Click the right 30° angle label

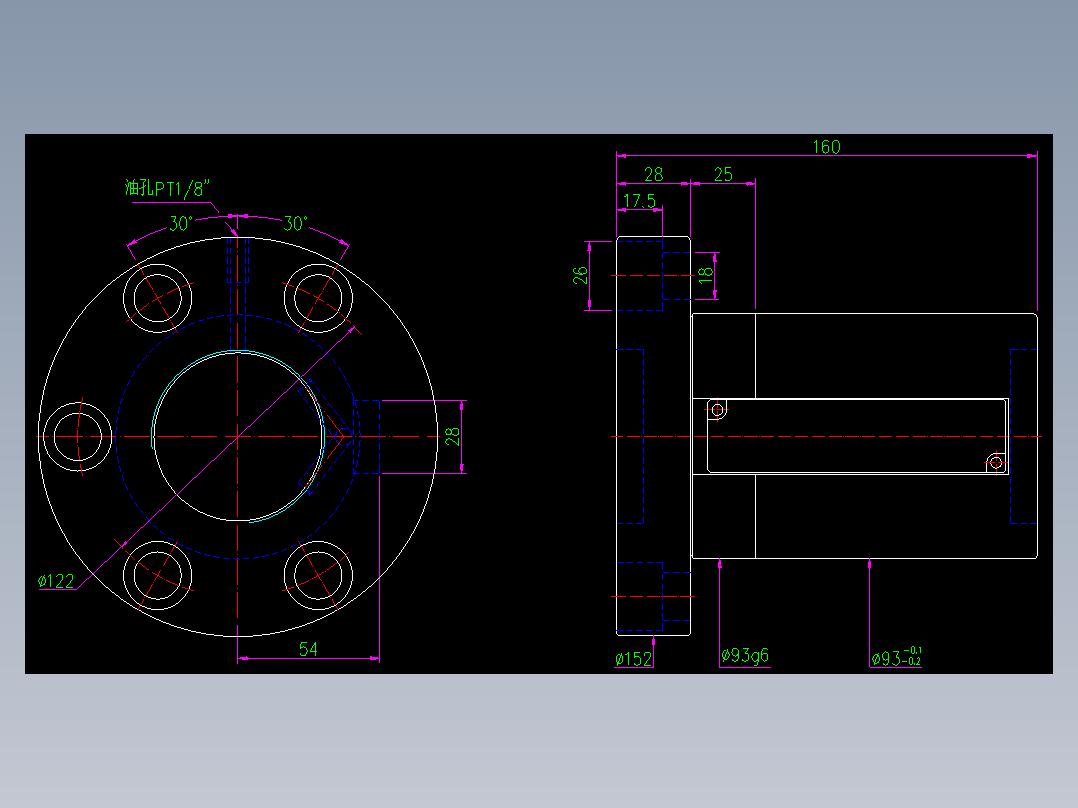tap(295, 223)
